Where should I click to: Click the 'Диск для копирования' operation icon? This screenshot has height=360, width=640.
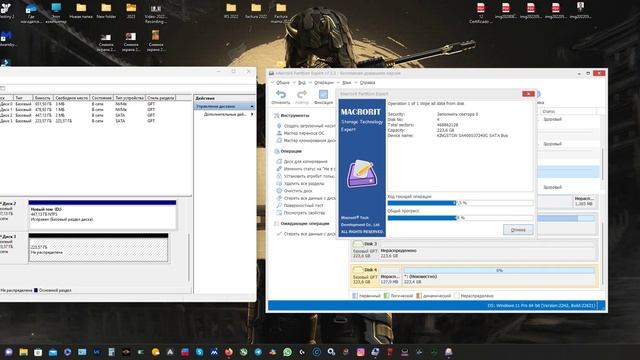(x=279, y=161)
